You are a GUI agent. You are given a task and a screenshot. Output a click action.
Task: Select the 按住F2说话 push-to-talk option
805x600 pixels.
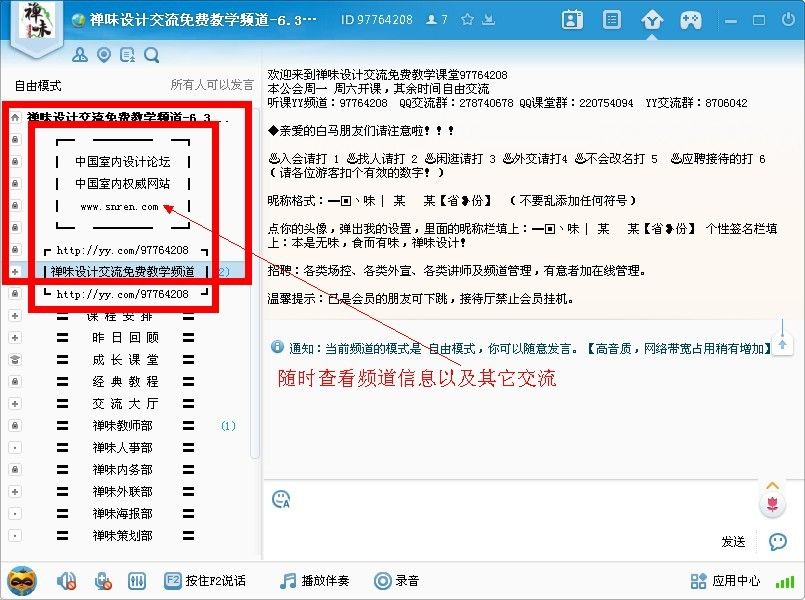(205, 580)
